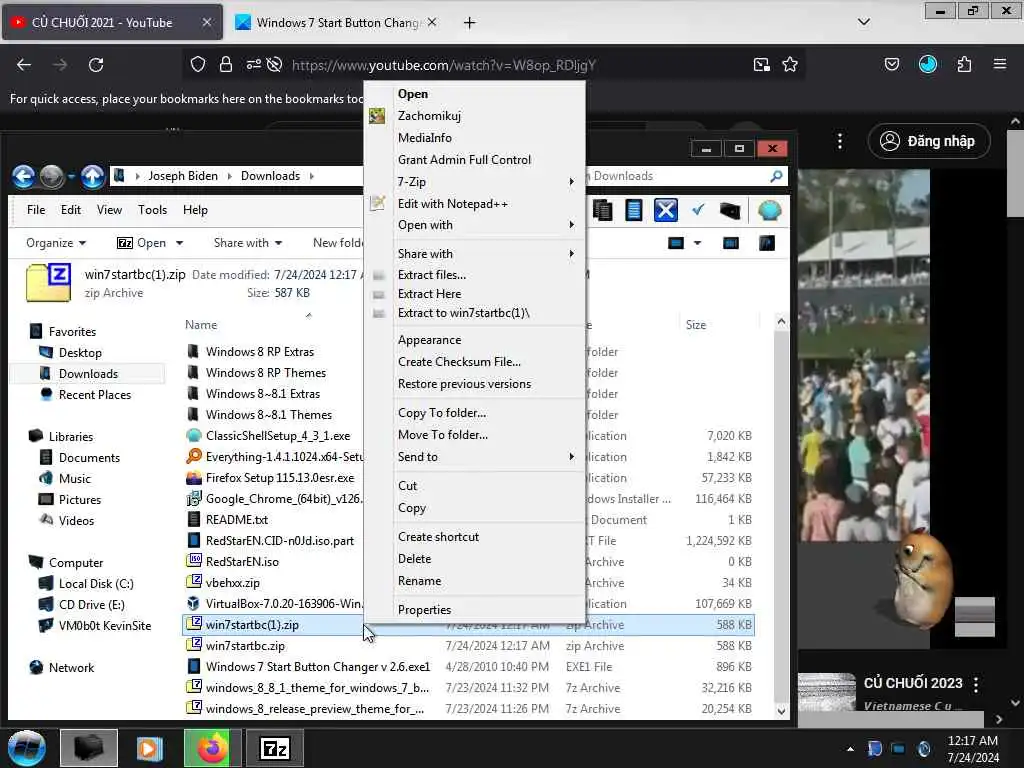This screenshot has height=768, width=1024.
Task: Select Extract to win7startbc(1)\ option
Action: (x=463, y=313)
